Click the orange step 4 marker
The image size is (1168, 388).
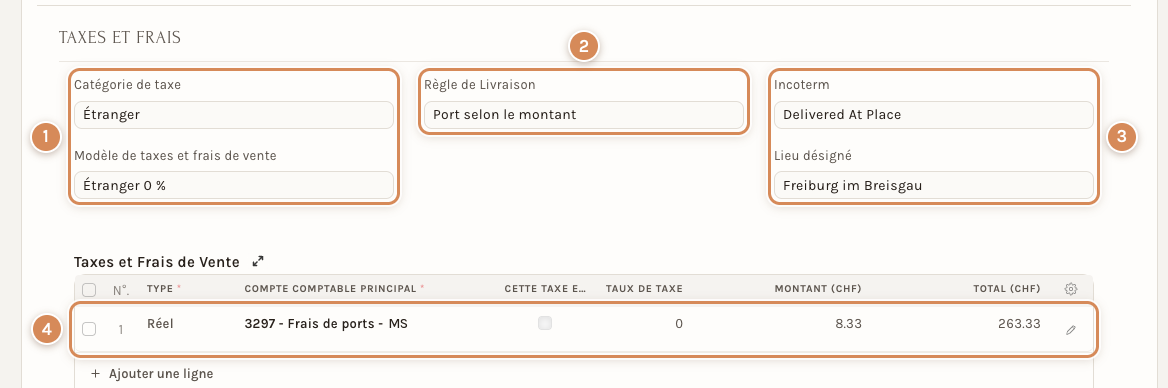(47, 330)
